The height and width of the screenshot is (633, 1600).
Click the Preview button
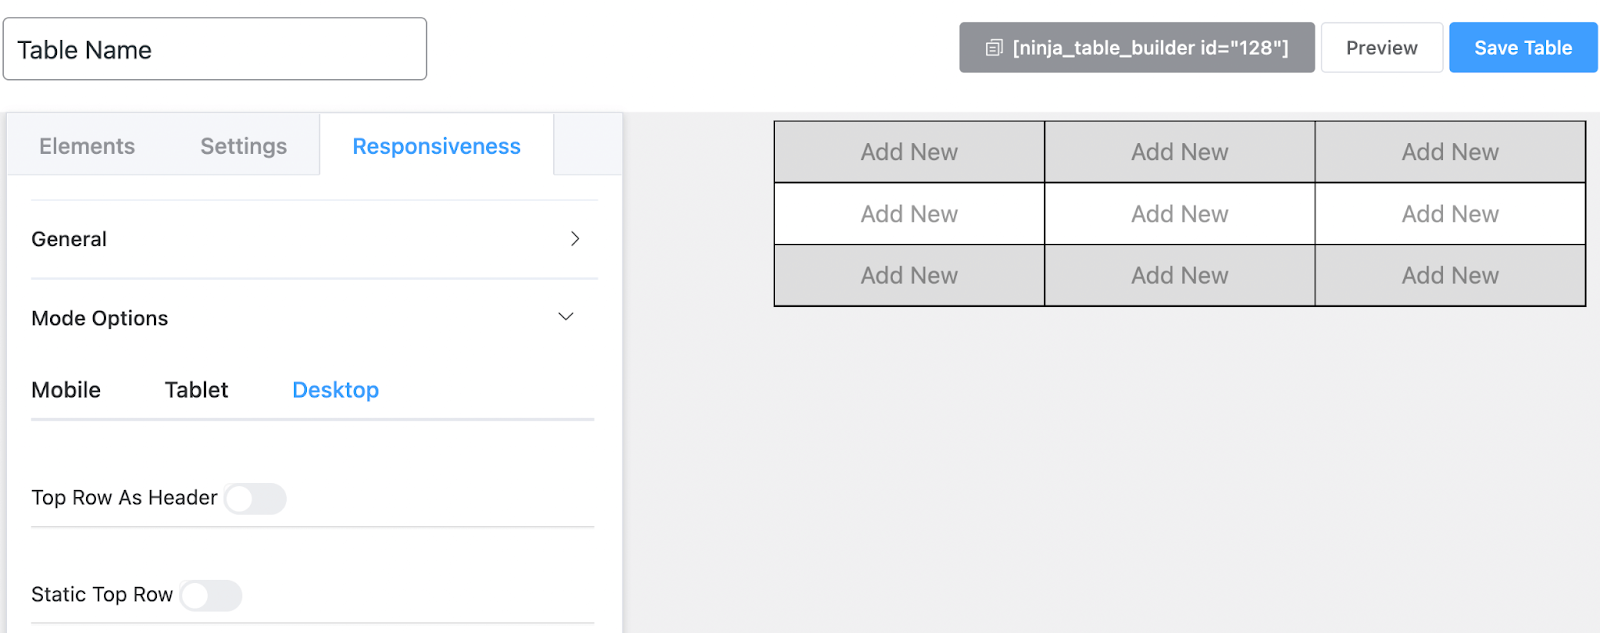coord(1381,48)
